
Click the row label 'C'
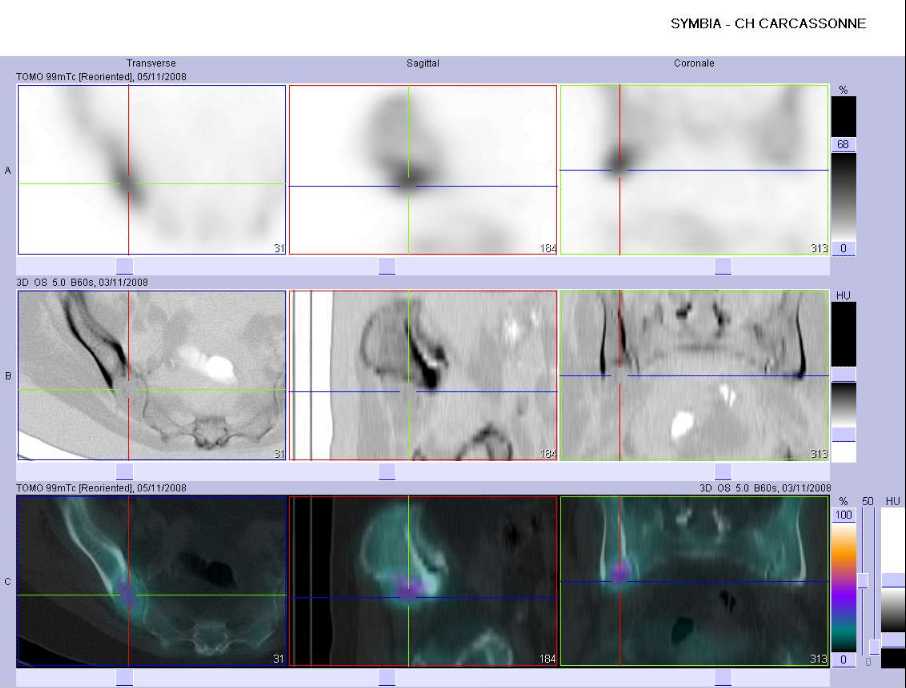click(8, 582)
